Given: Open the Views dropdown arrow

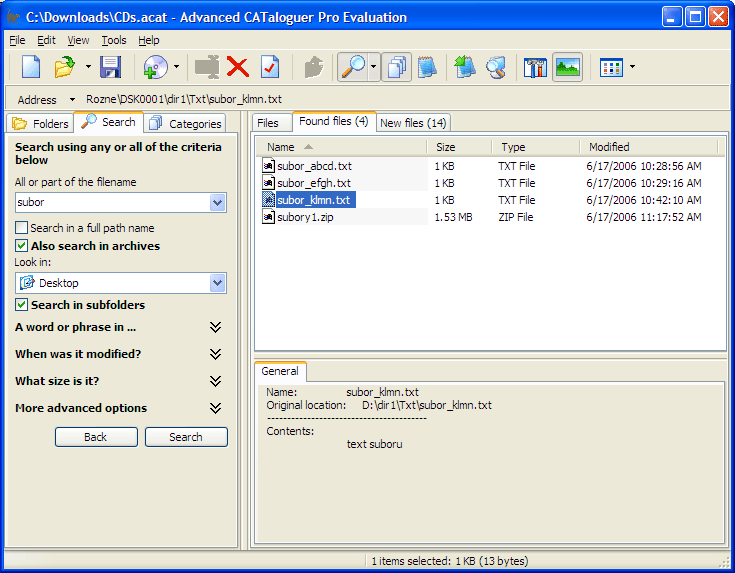Looking at the screenshot, I should pos(632,67).
